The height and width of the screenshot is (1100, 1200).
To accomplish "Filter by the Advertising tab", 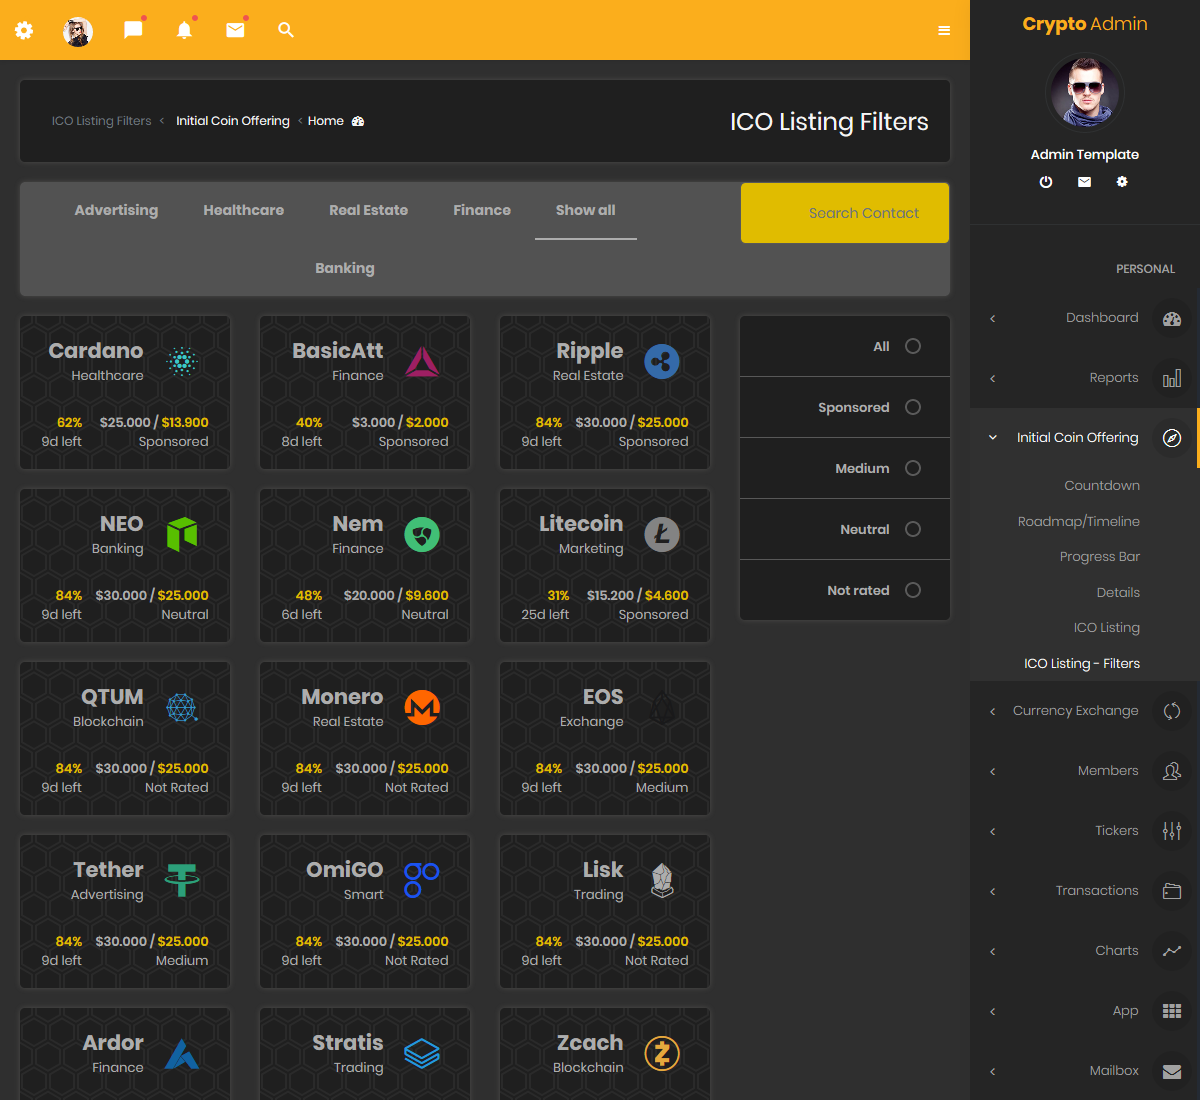I will point(116,210).
